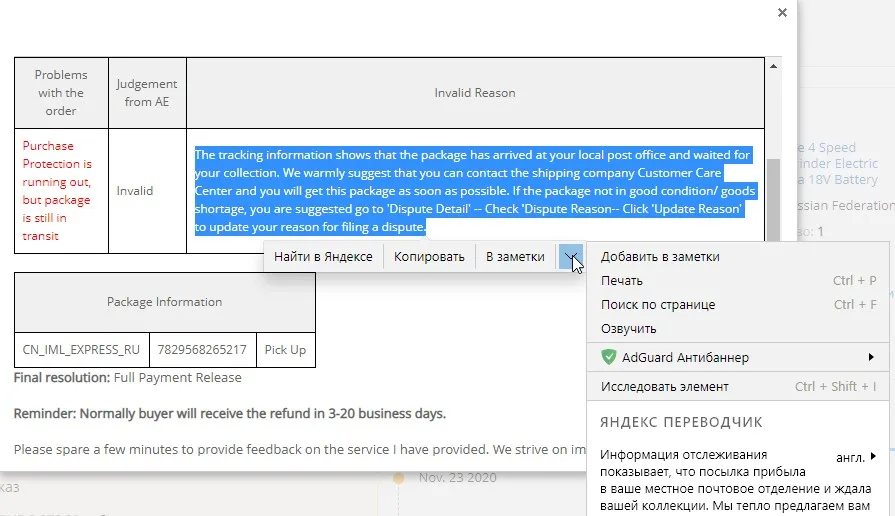
Task: Click Nov. 23 2020 timeline date behind dialog
Action: [457, 478]
